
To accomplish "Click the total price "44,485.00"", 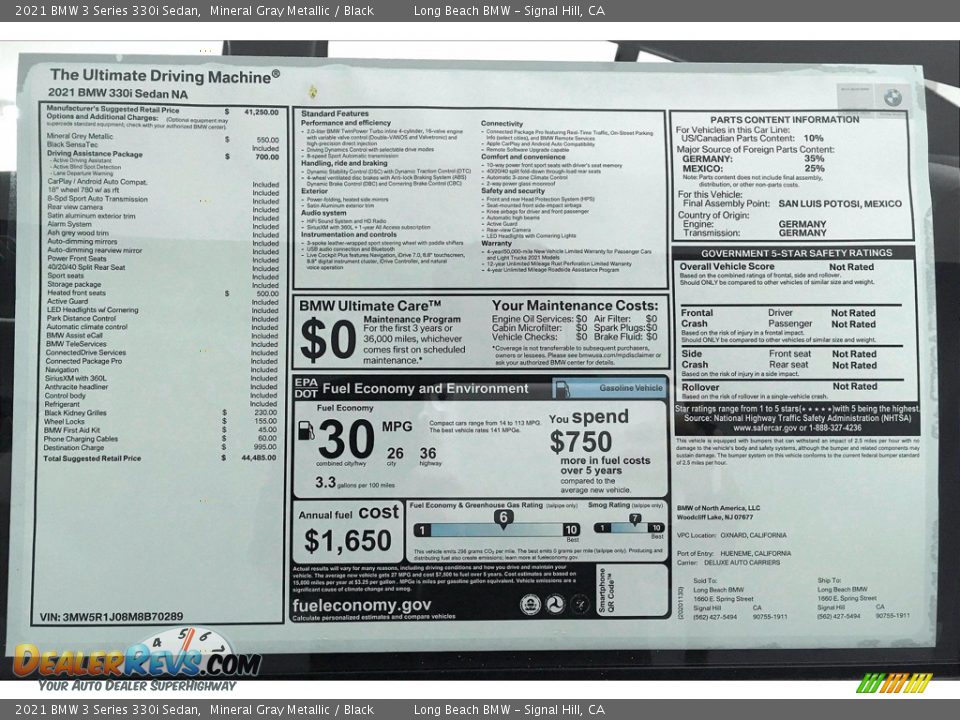I will click(258, 457).
